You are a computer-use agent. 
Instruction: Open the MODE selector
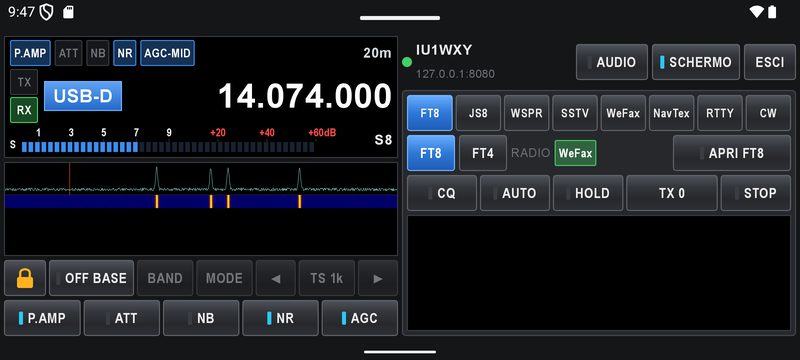pyautogui.click(x=224, y=278)
